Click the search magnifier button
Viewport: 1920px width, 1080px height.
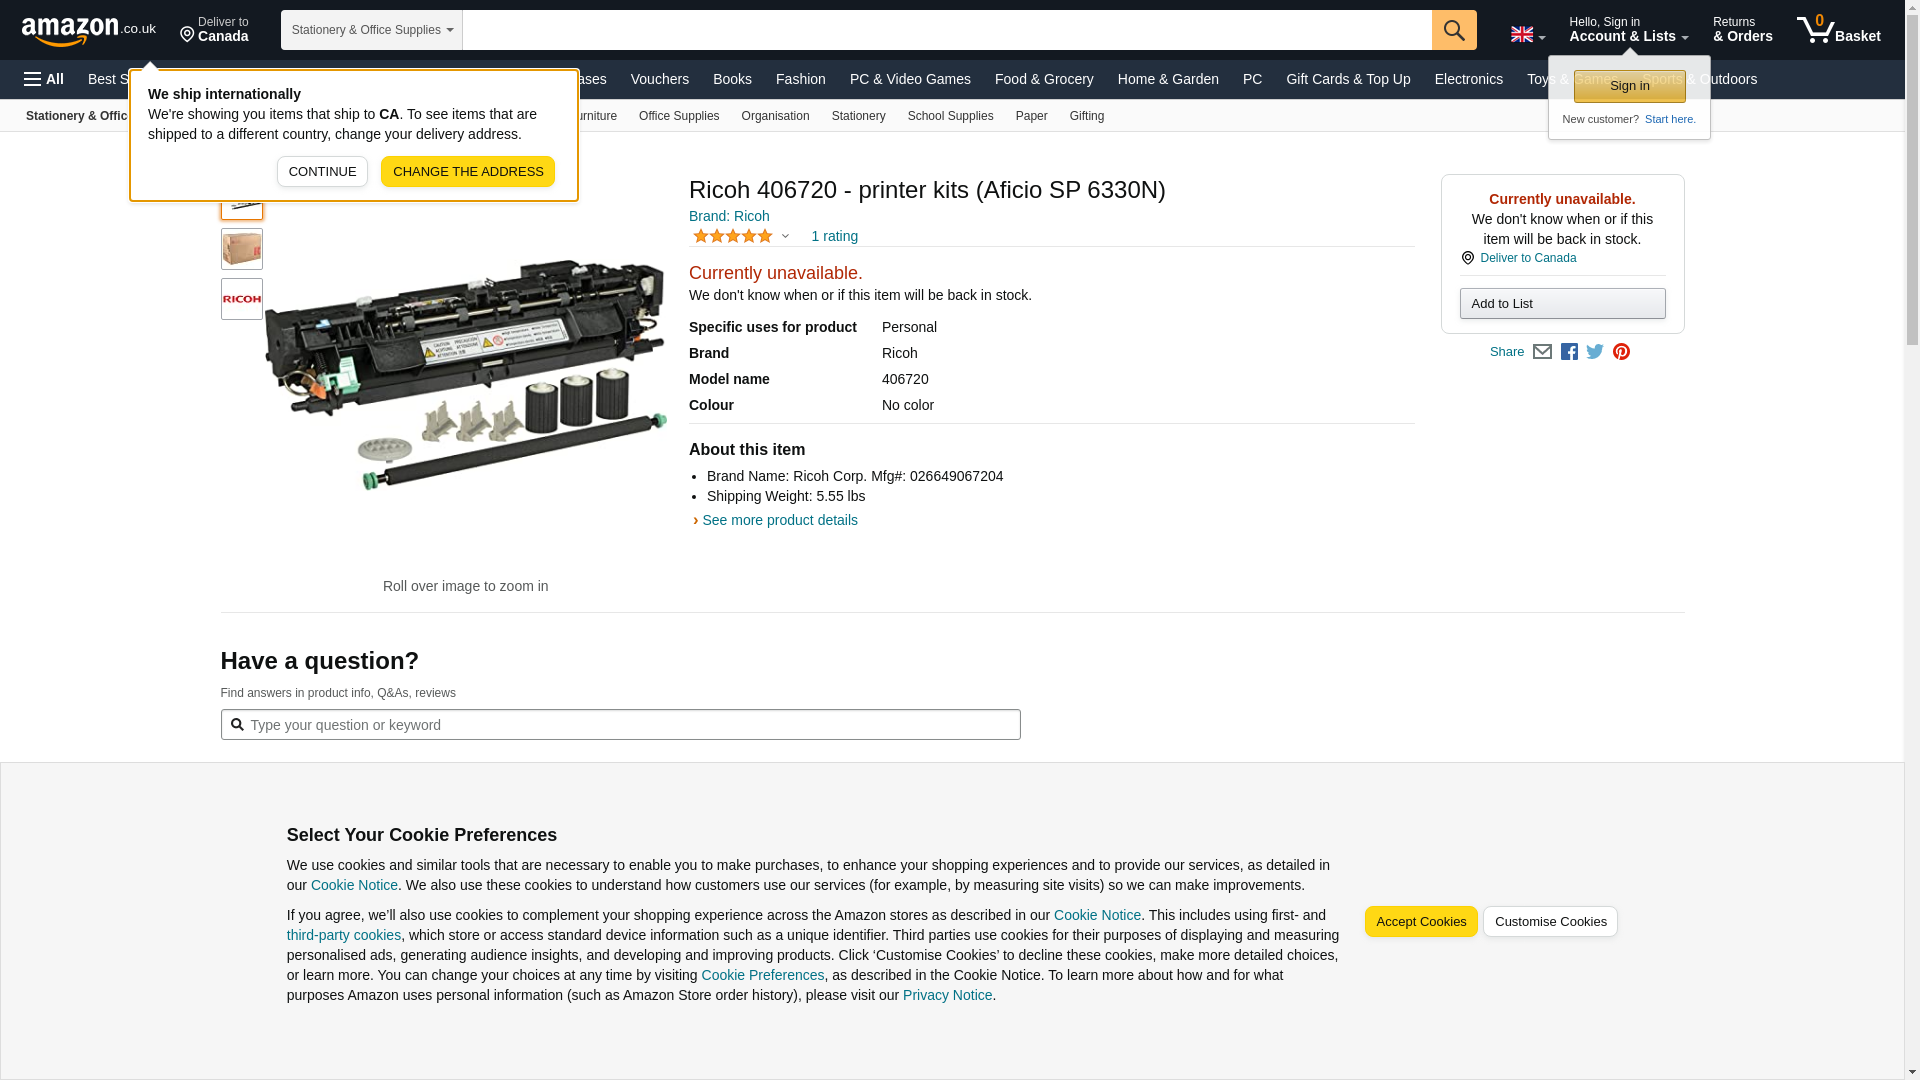(1453, 30)
